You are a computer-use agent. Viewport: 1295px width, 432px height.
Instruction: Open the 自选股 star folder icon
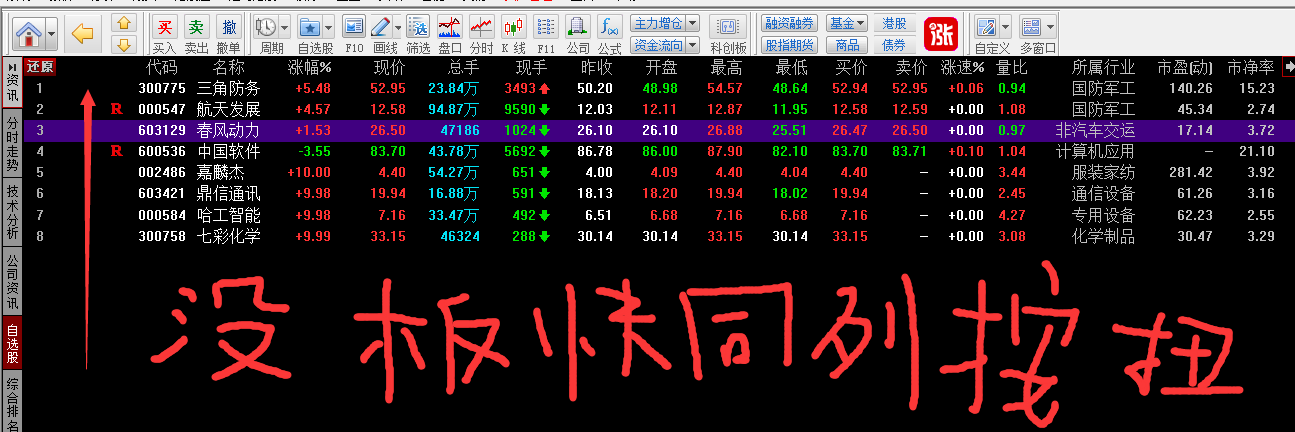310,27
